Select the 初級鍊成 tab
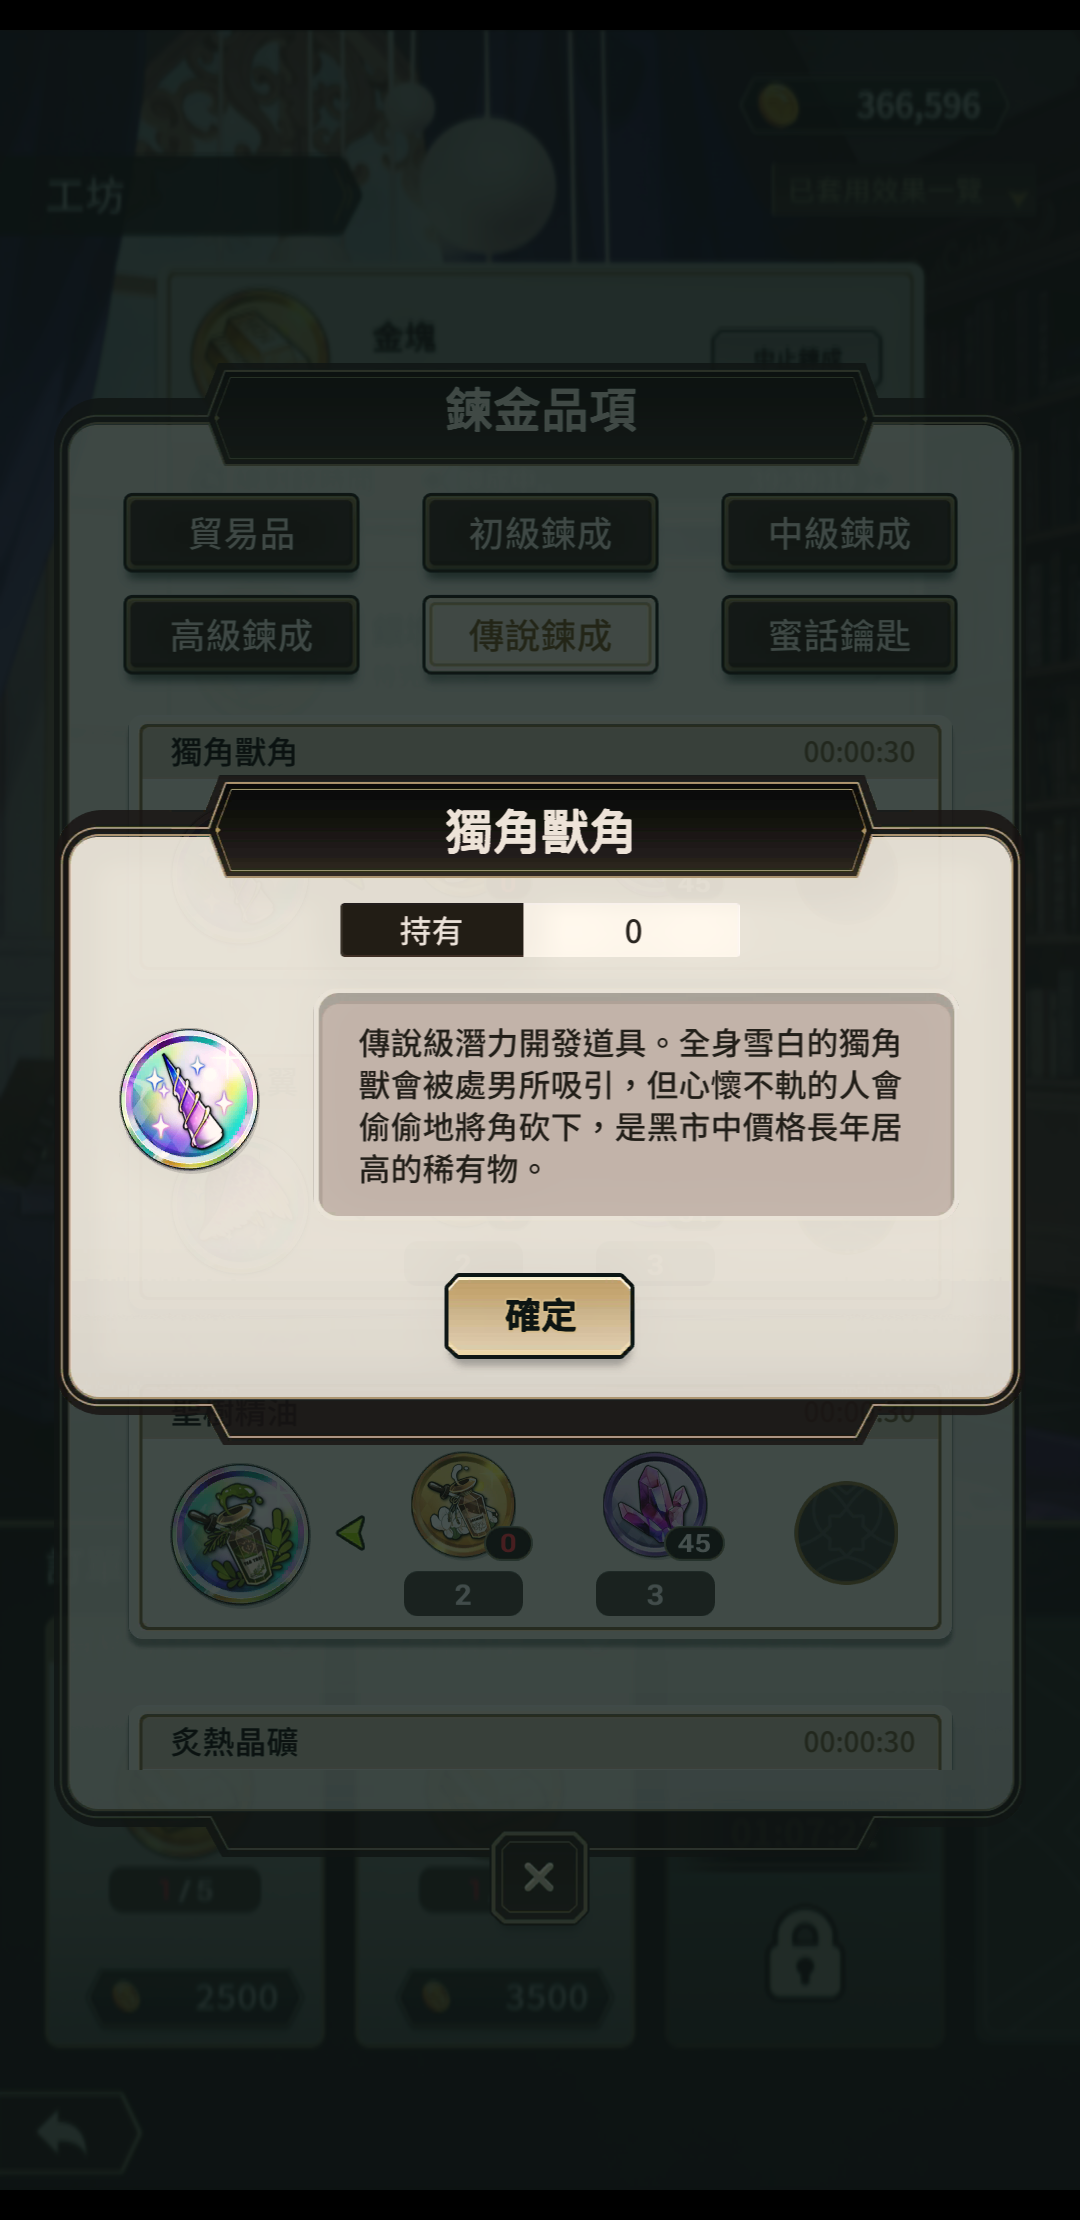Screen dimensions: 1080x2220 click(x=540, y=533)
